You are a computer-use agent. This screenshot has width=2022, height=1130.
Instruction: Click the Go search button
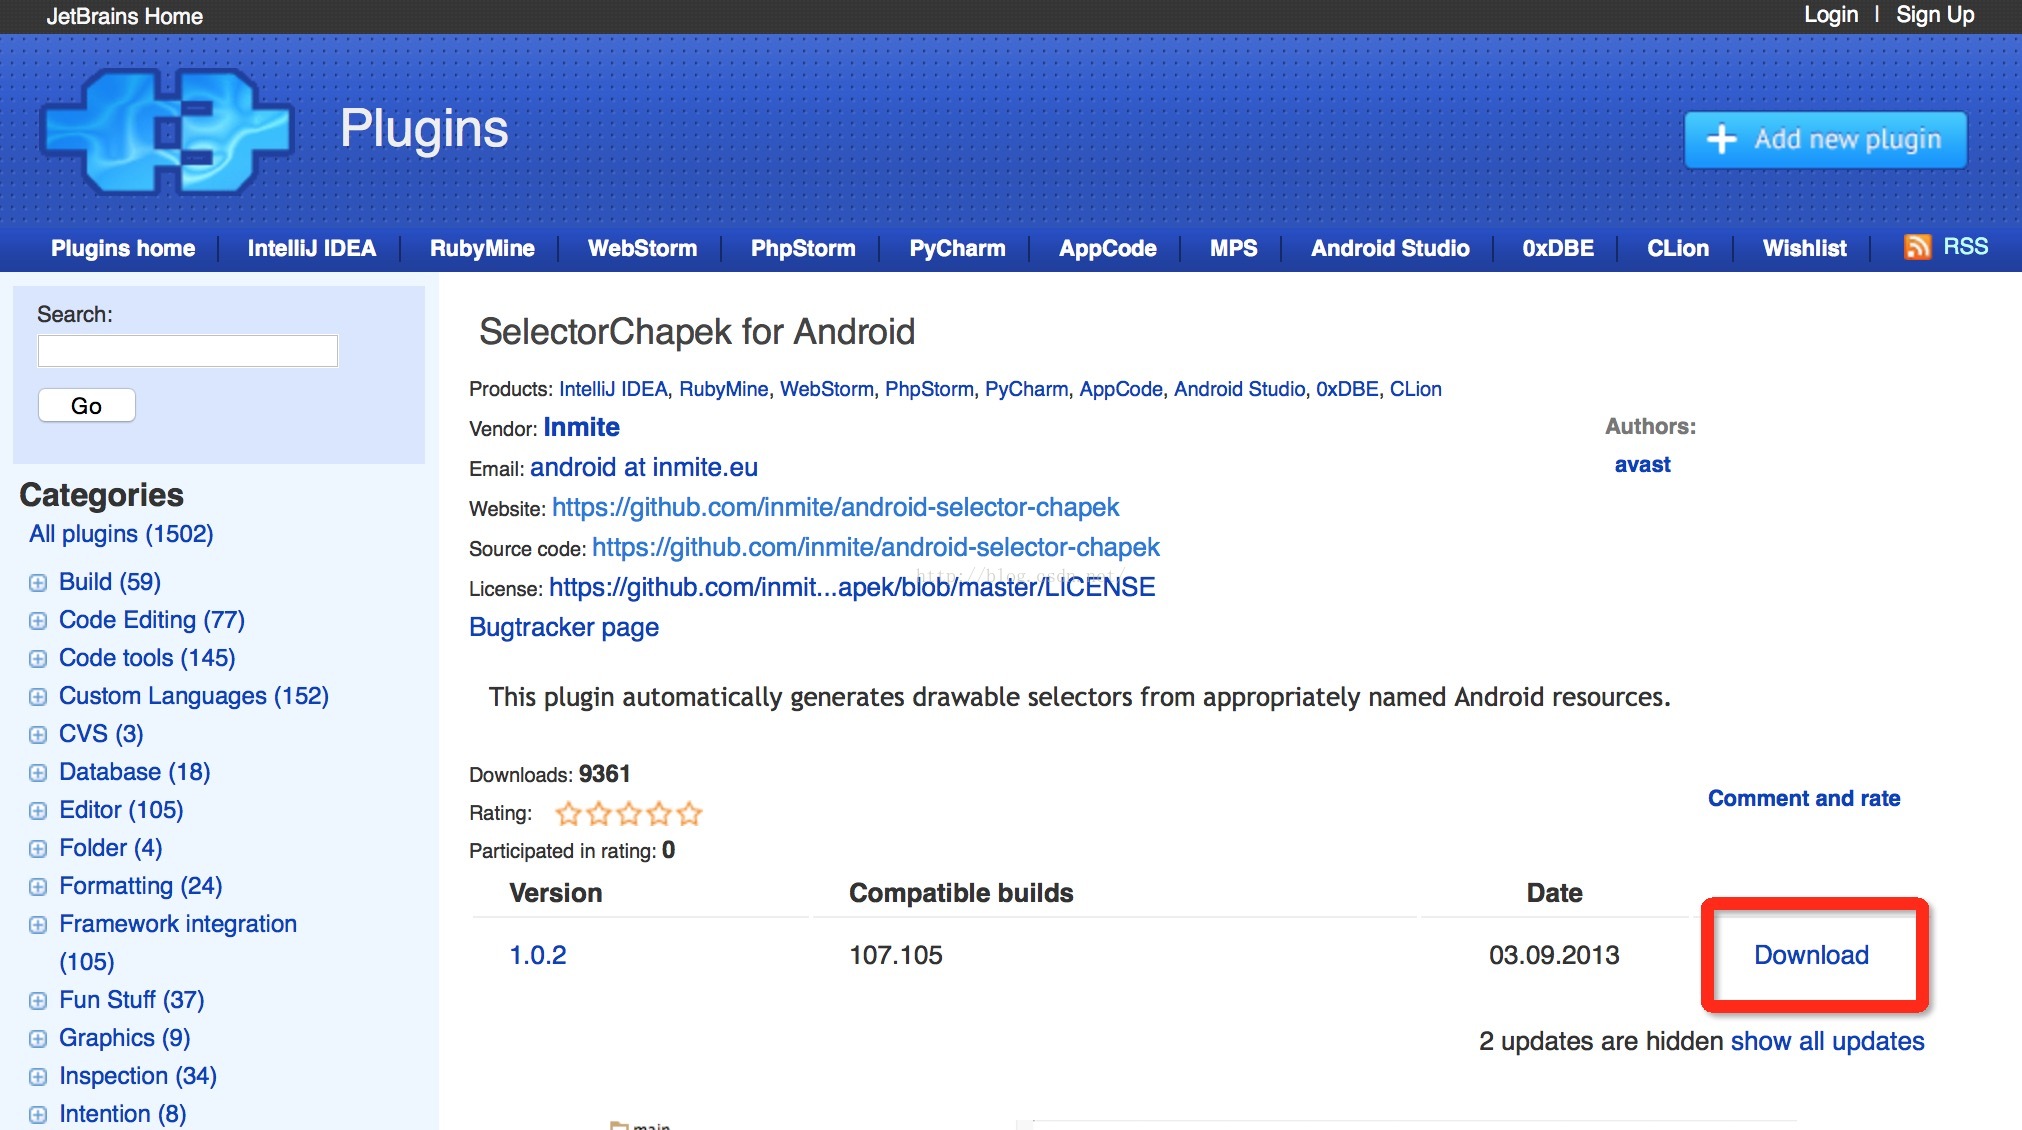(x=86, y=405)
